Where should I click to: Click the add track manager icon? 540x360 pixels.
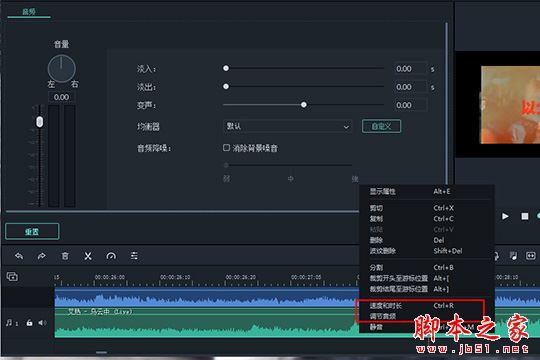(12, 276)
